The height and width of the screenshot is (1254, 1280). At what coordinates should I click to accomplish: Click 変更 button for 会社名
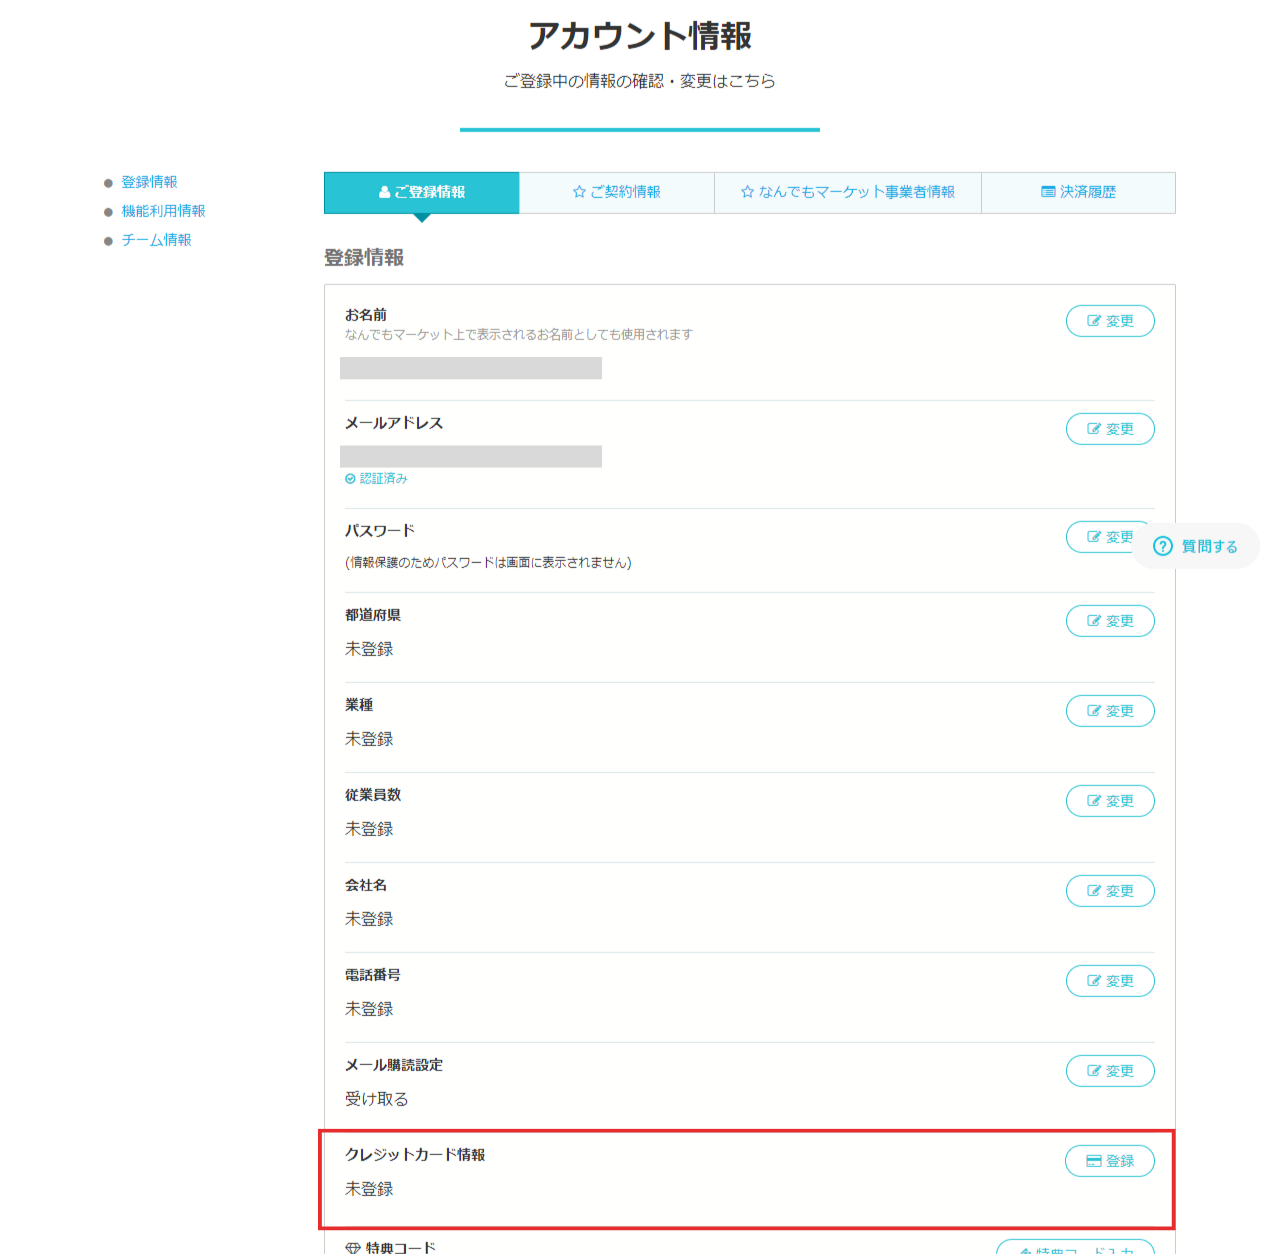(x=1110, y=891)
